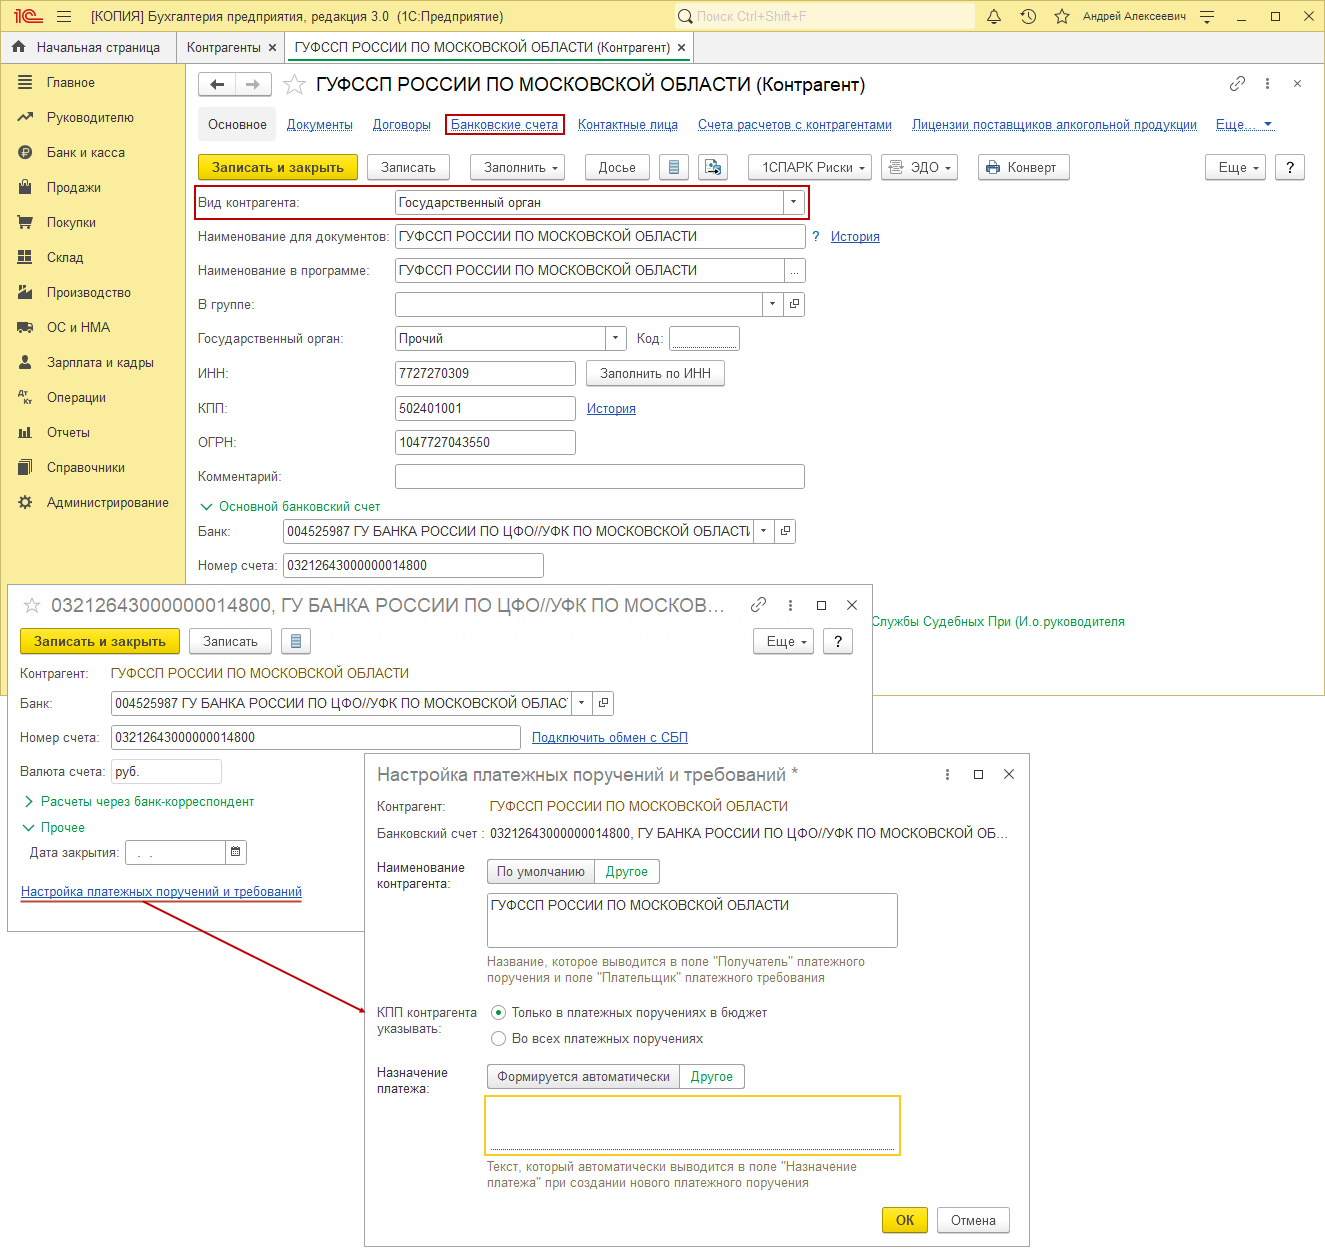The width and height of the screenshot is (1325, 1250).
Task: Open the group field's open-form icon
Action: (x=794, y=304)
